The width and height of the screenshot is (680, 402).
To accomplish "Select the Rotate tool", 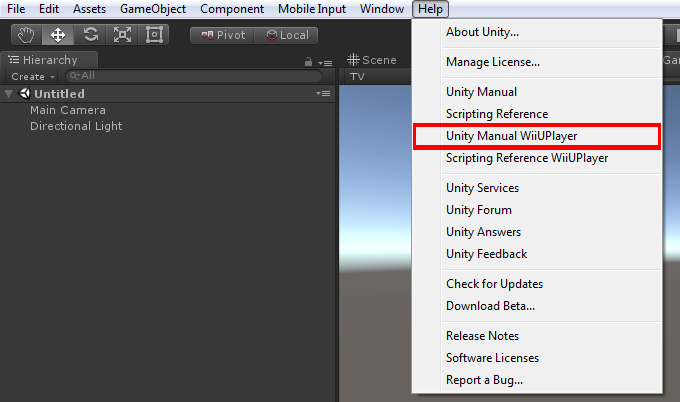I will 90,35.
